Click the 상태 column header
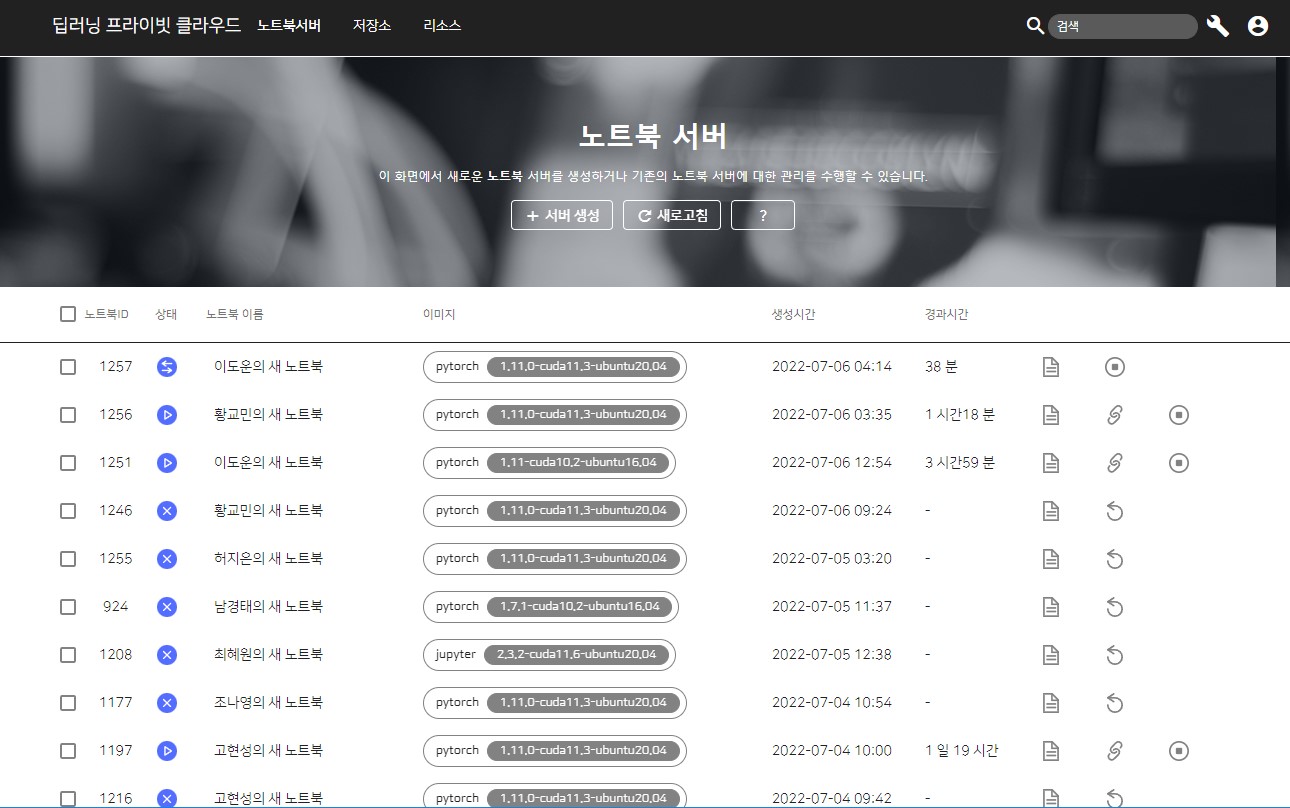The width and height of the screenshot is (1290, 808). click(x=166, y=314)
